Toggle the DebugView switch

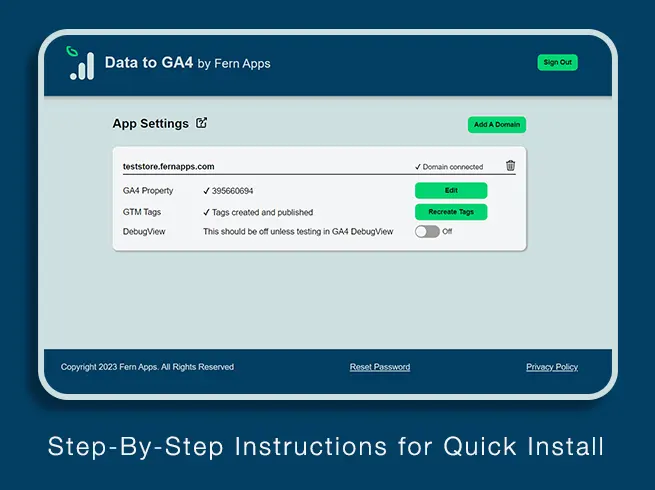pyautogui.click(x=427, y=231)
